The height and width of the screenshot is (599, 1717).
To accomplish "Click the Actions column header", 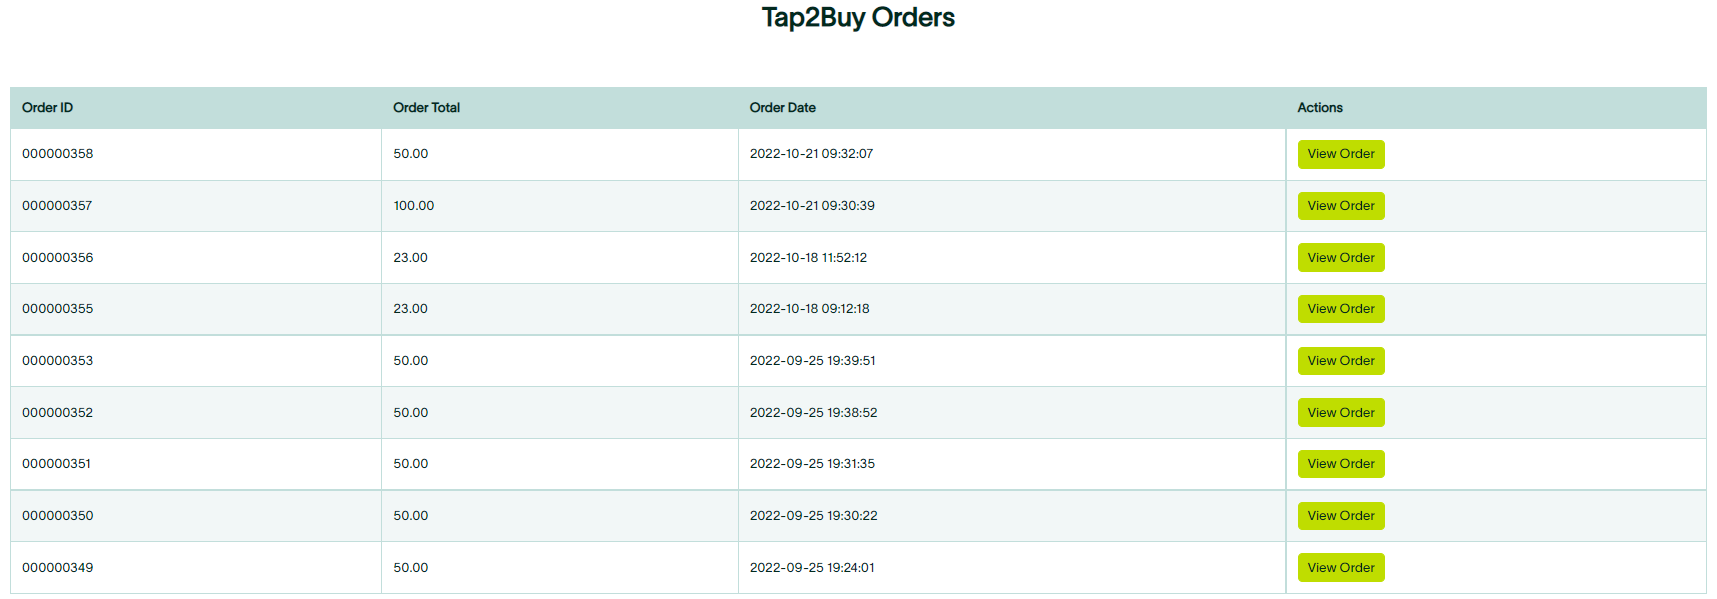I will tap(1320, 107).
